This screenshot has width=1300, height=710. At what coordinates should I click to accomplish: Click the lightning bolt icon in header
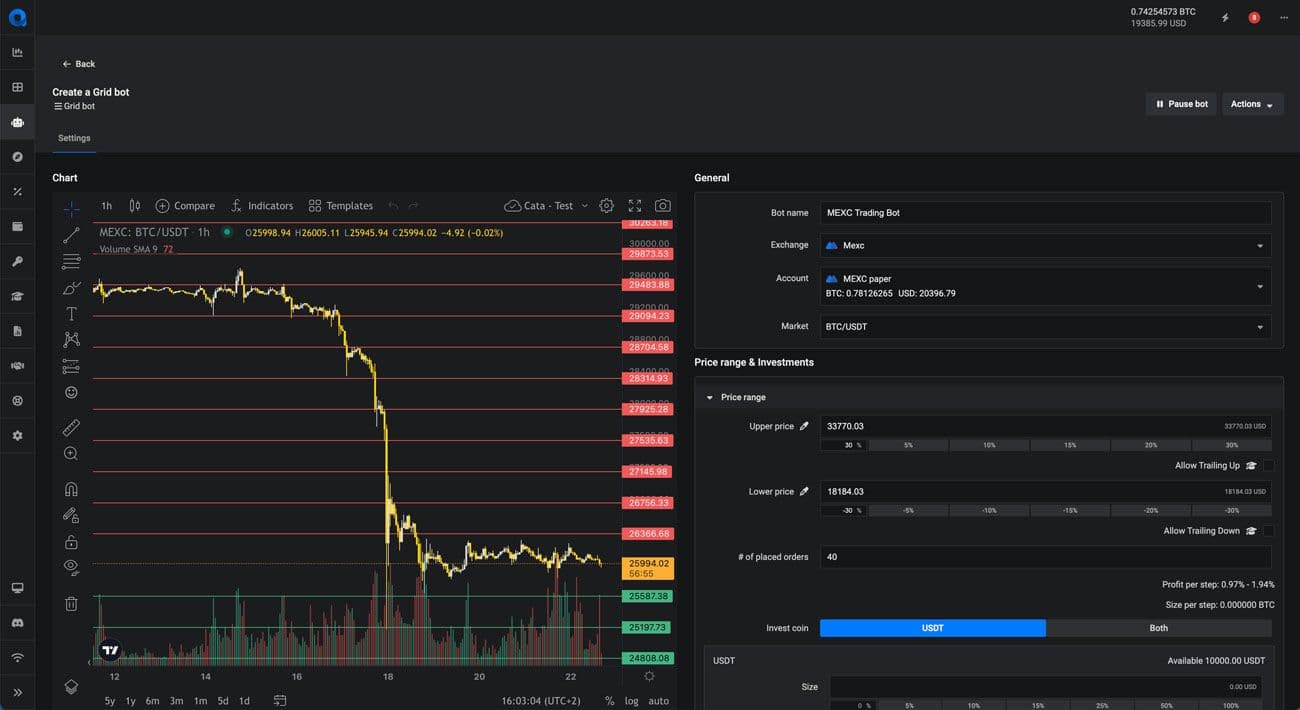click(x=1225, y=17)
